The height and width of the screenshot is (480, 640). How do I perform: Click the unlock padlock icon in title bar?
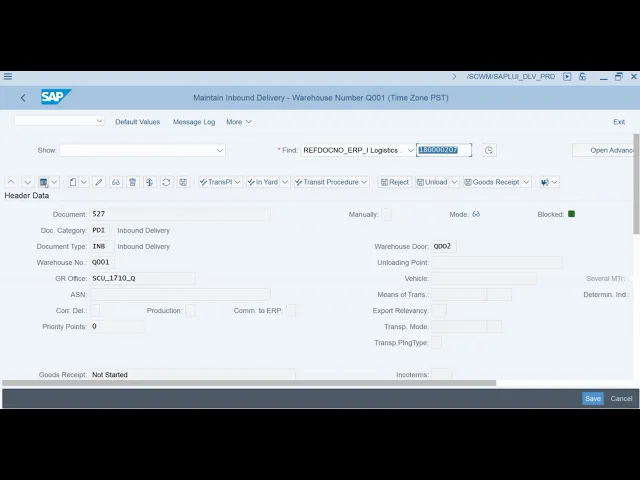tap(582, 76)
